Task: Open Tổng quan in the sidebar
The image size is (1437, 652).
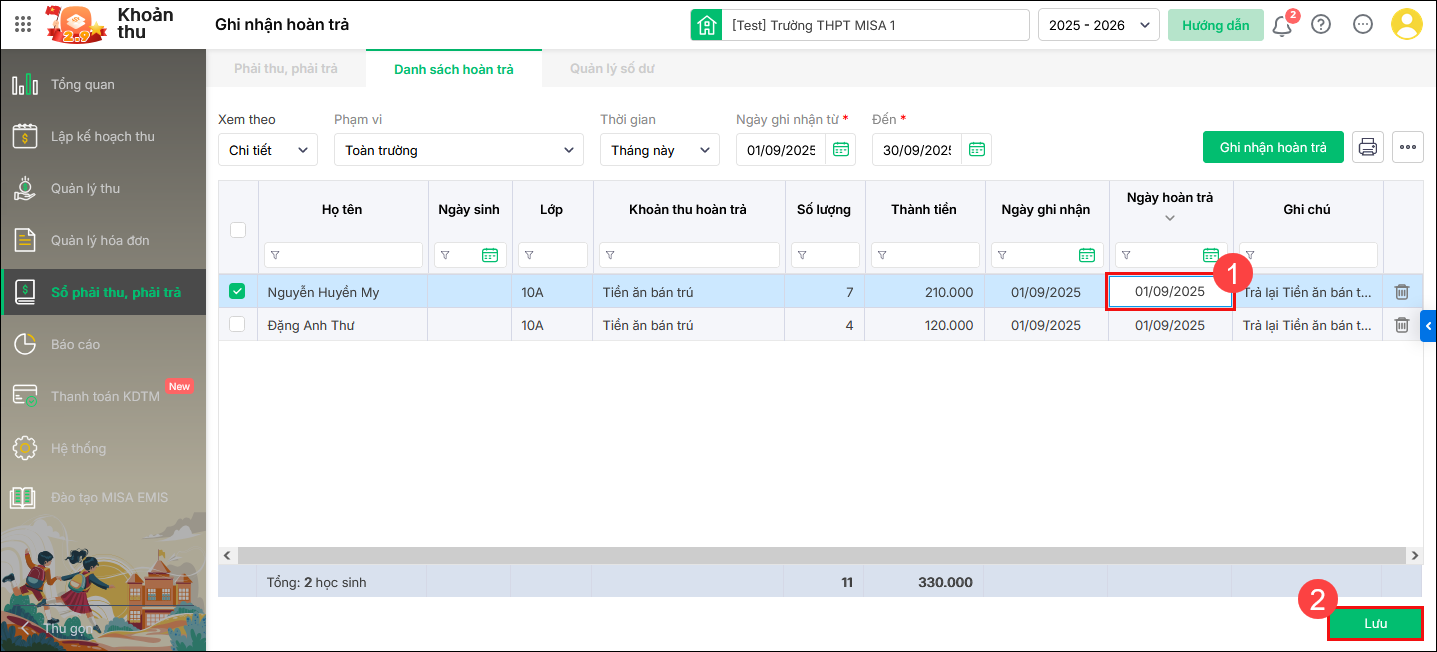Action: point(103,84)
